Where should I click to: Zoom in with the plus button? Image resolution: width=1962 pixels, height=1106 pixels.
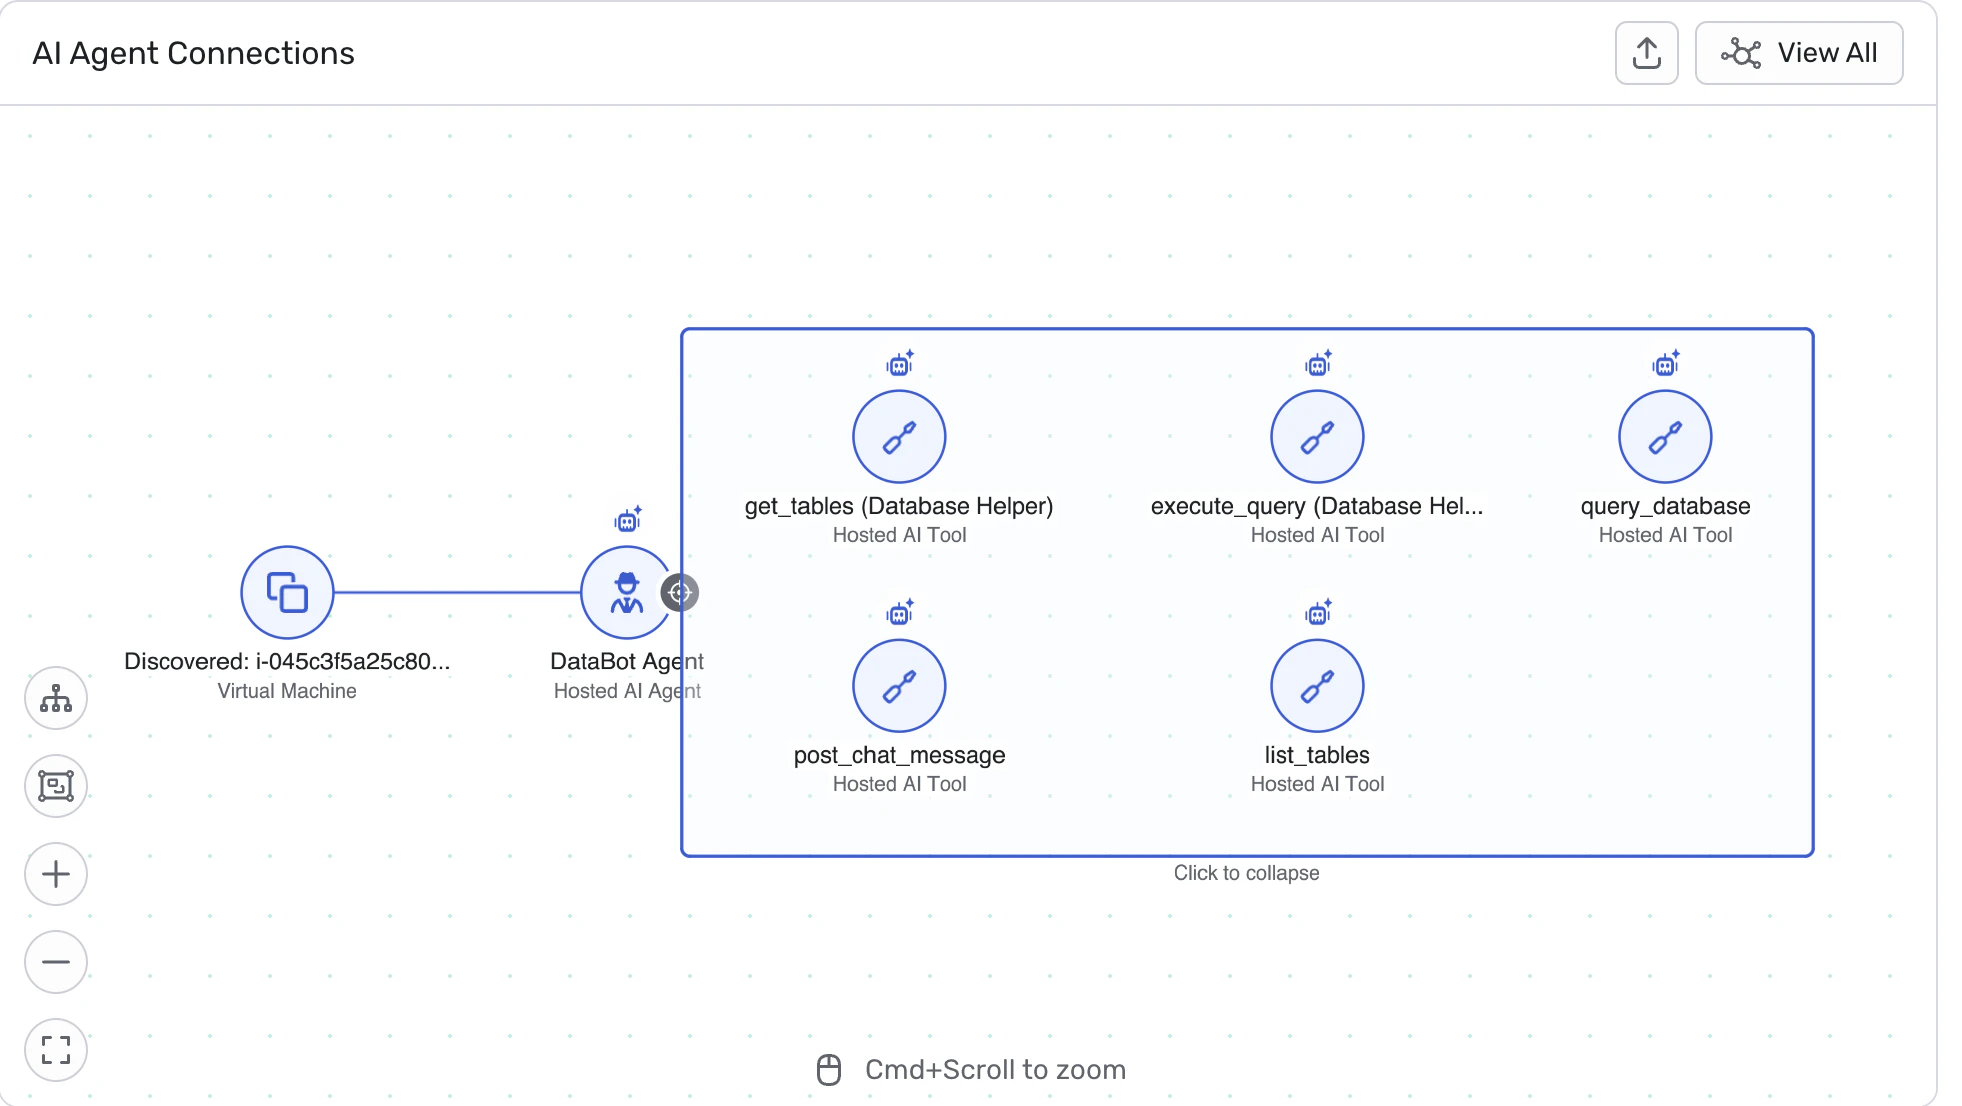pos(56,874)
